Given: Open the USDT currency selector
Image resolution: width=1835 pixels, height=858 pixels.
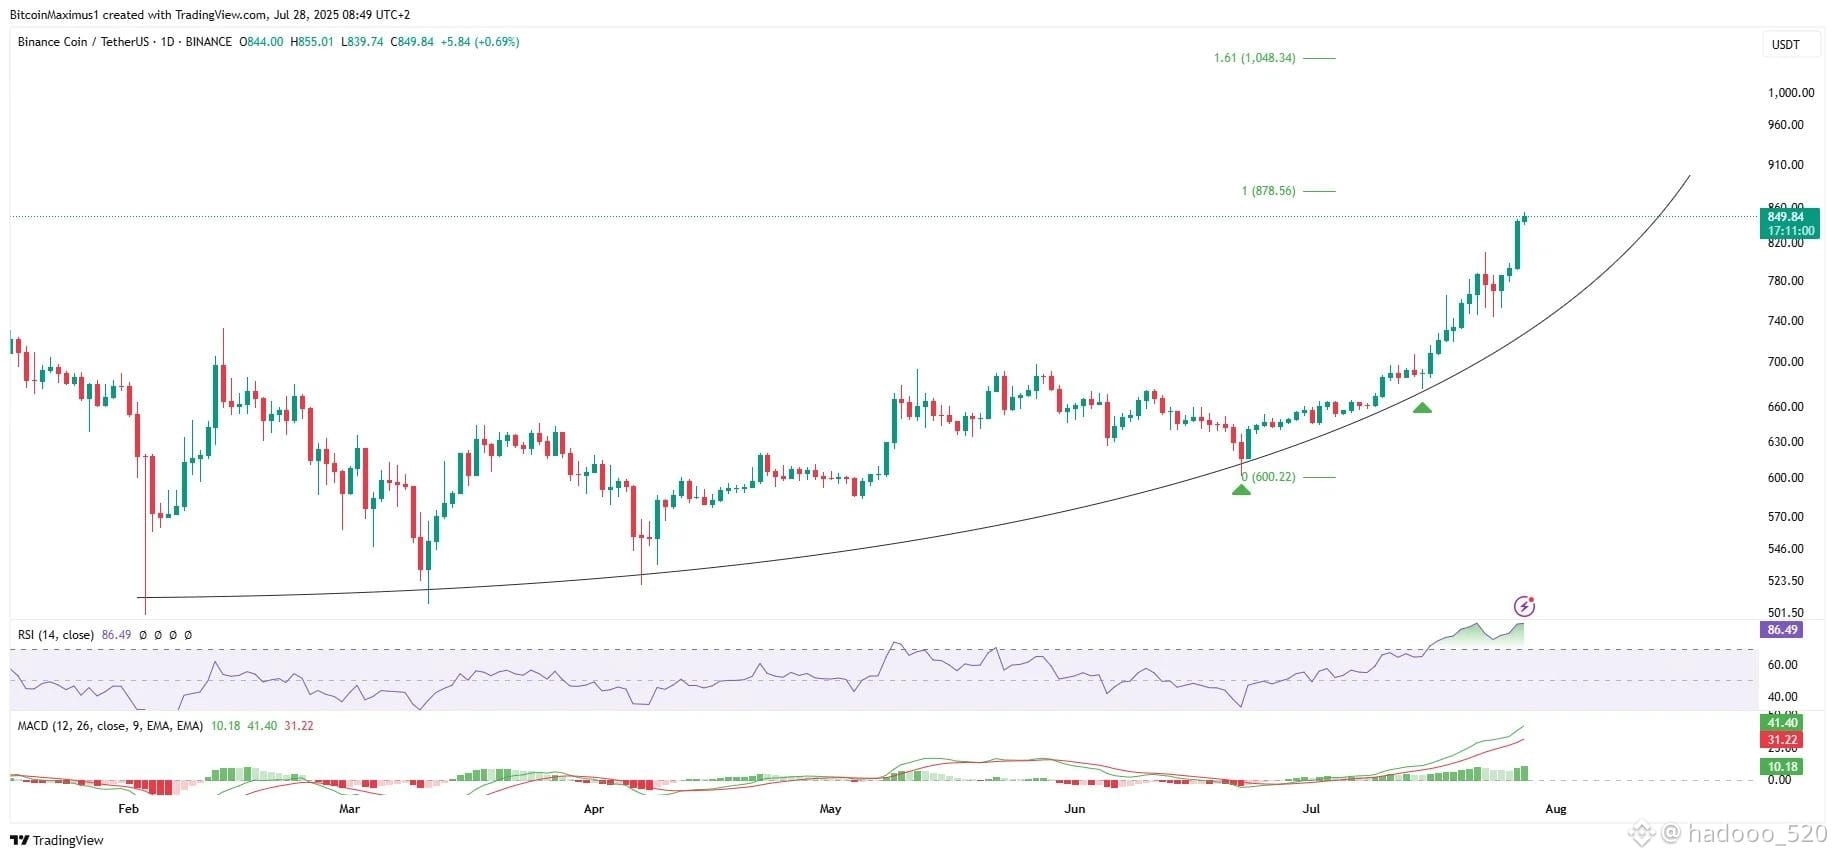Looking at the screenshot, I should [x=1785, y=45].
